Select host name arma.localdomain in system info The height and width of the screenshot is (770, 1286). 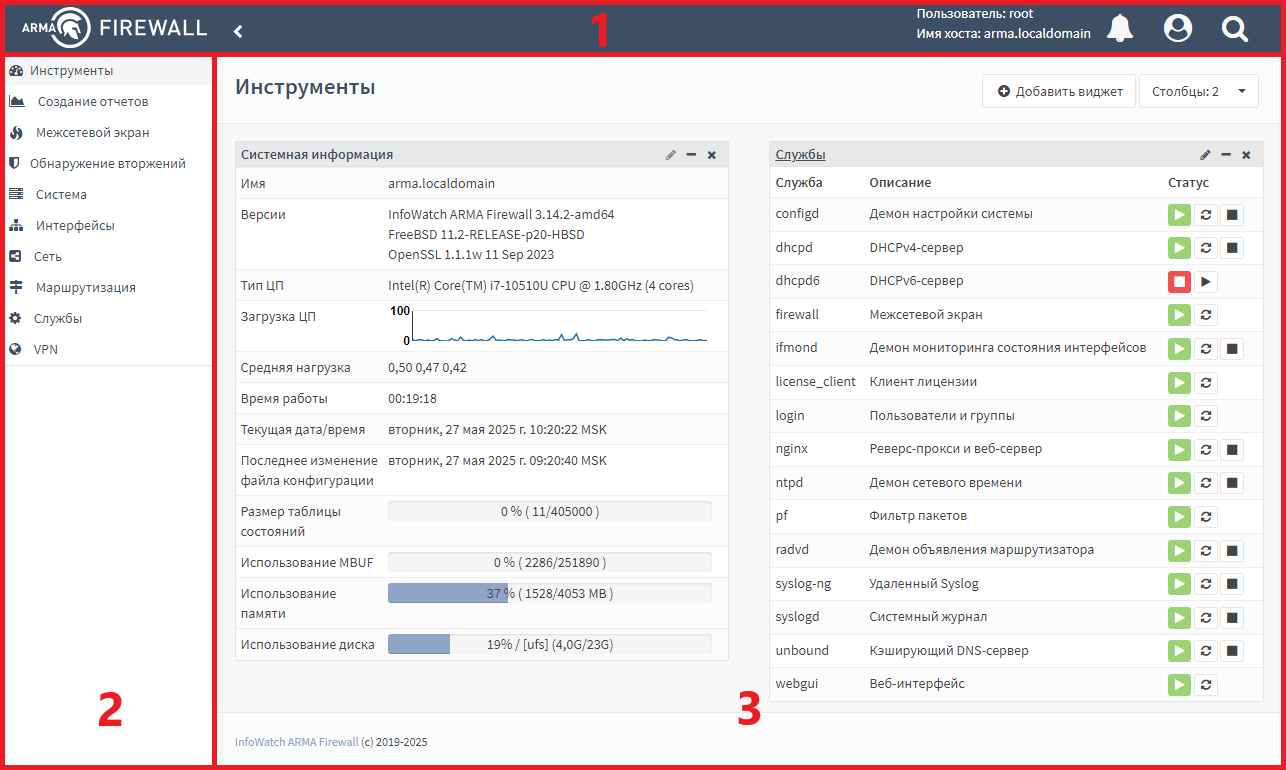(x=441, y=183)
